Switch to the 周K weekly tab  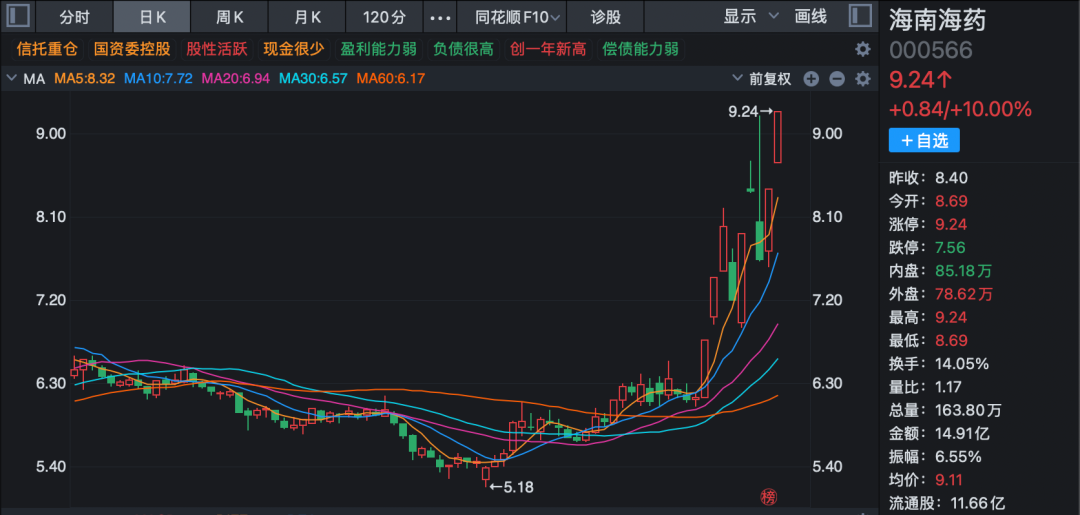(230, 17)
